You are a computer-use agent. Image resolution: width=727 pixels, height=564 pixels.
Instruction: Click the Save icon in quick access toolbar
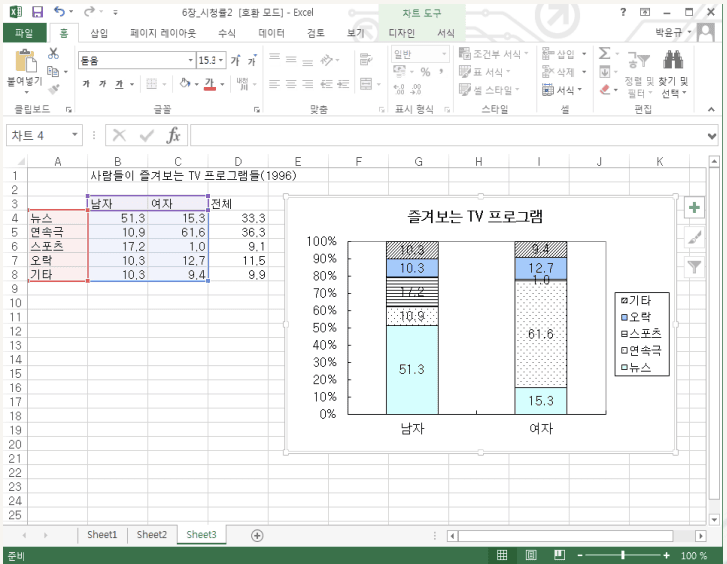pos(37,12)
